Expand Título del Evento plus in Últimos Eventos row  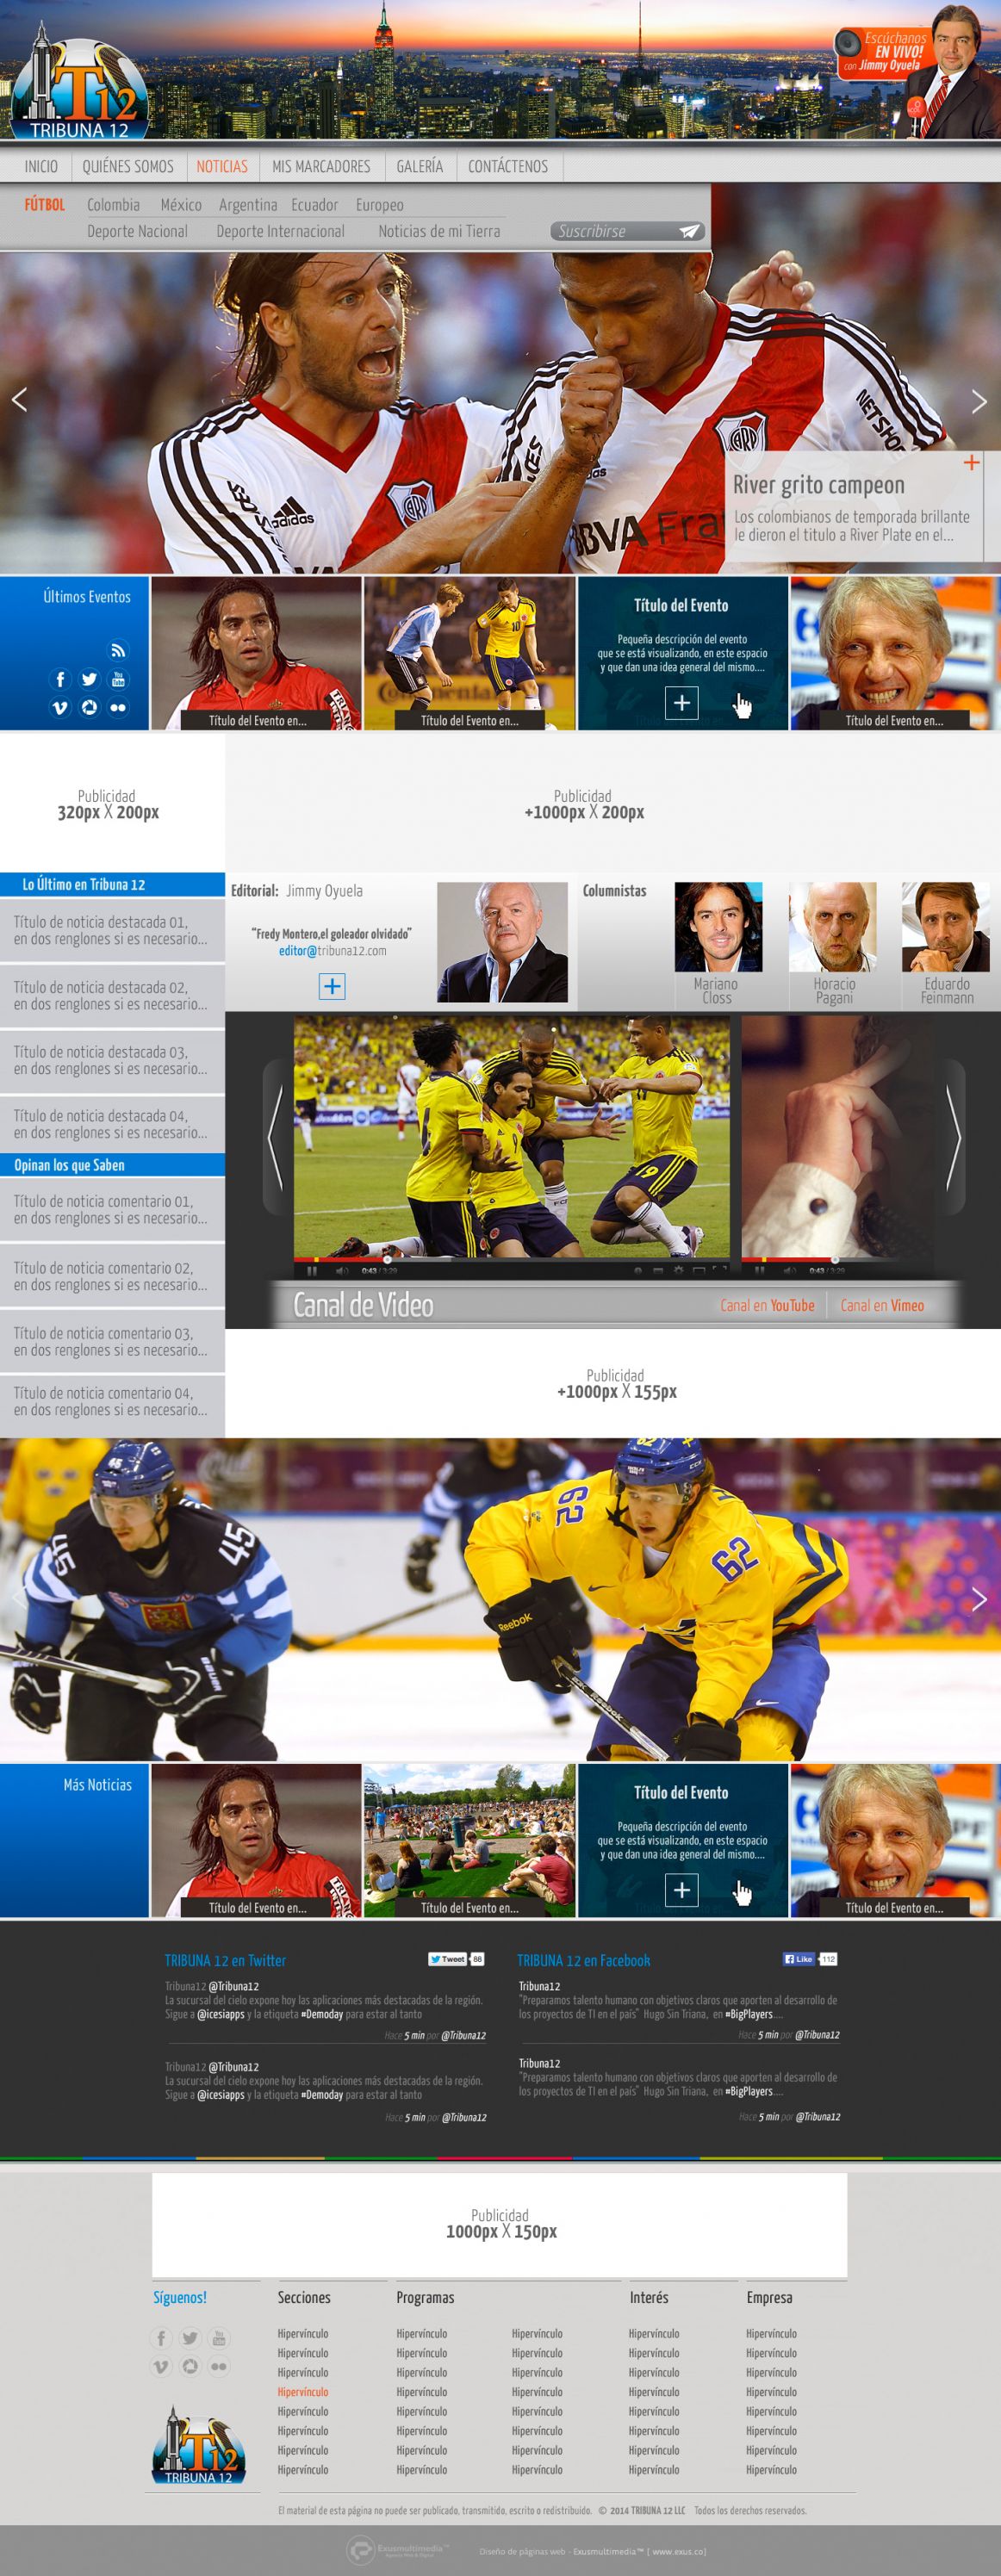pyautogui.click(x=681, y=702)
